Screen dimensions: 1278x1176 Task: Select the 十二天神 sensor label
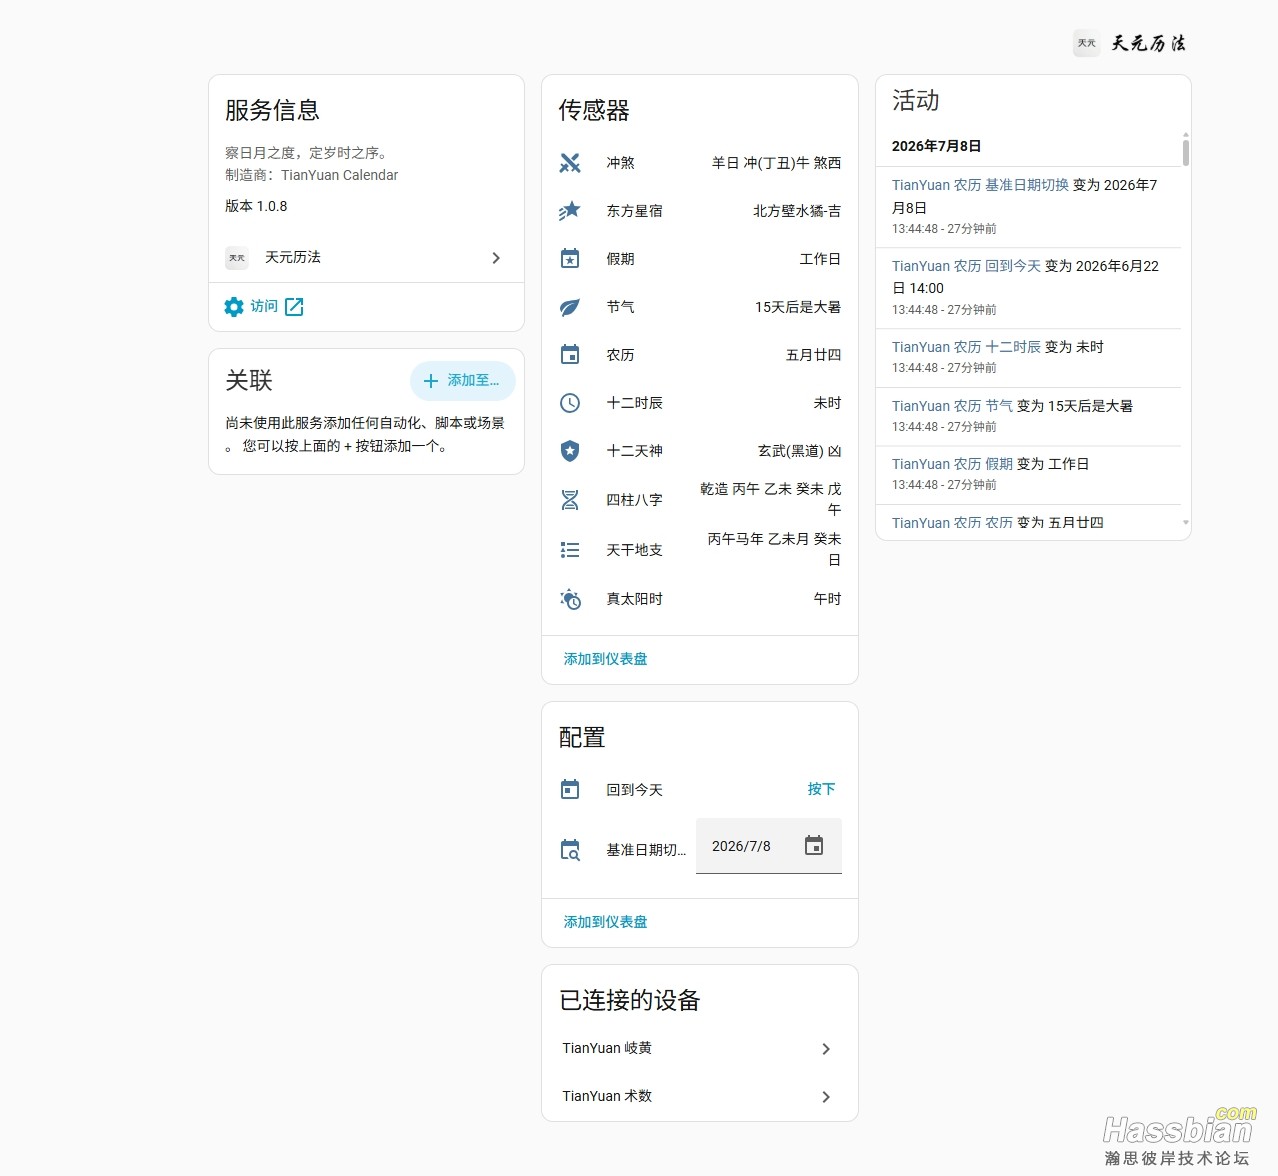634,451
